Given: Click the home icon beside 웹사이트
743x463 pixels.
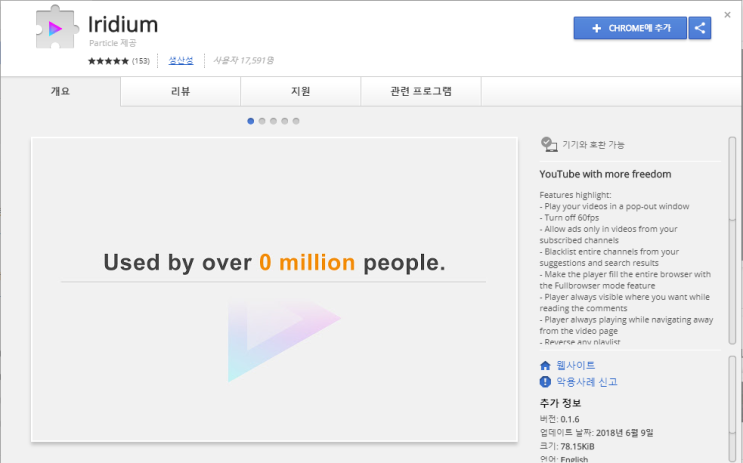Looking at the screenshot, I should [x=545, y=365].
